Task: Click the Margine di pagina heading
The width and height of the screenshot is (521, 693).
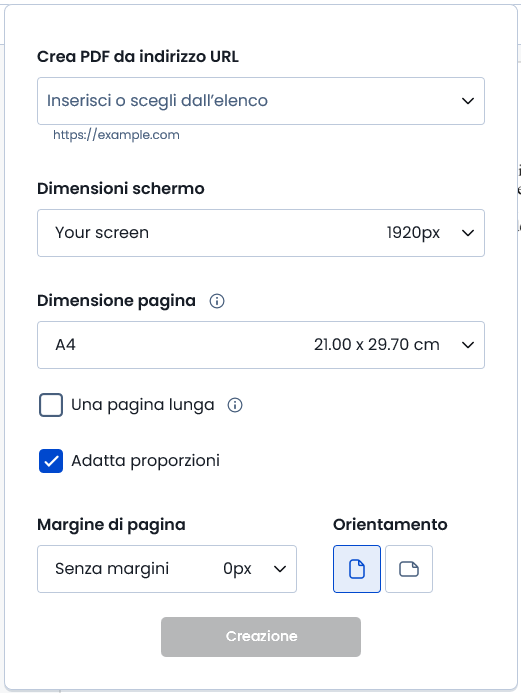Action: [111, 525]
